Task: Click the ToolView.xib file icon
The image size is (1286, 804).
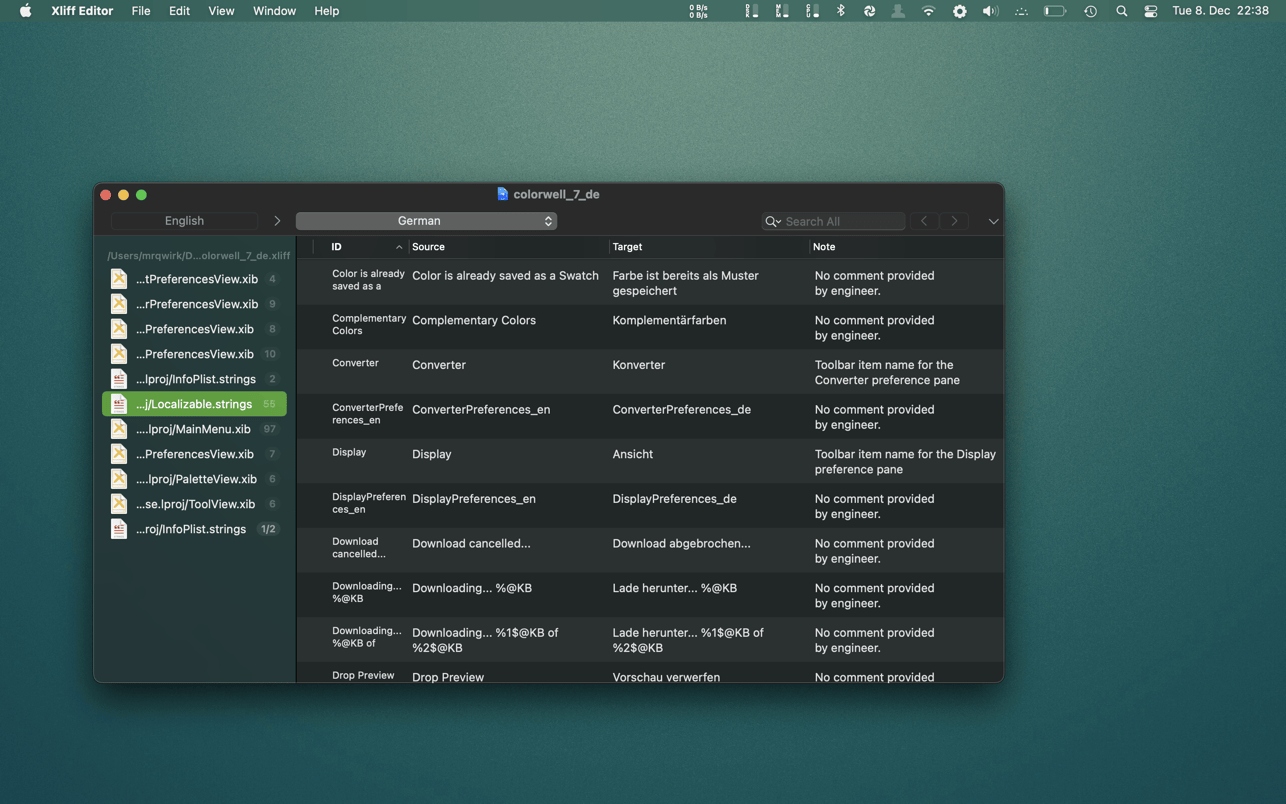Action: [x=119, y=504]
